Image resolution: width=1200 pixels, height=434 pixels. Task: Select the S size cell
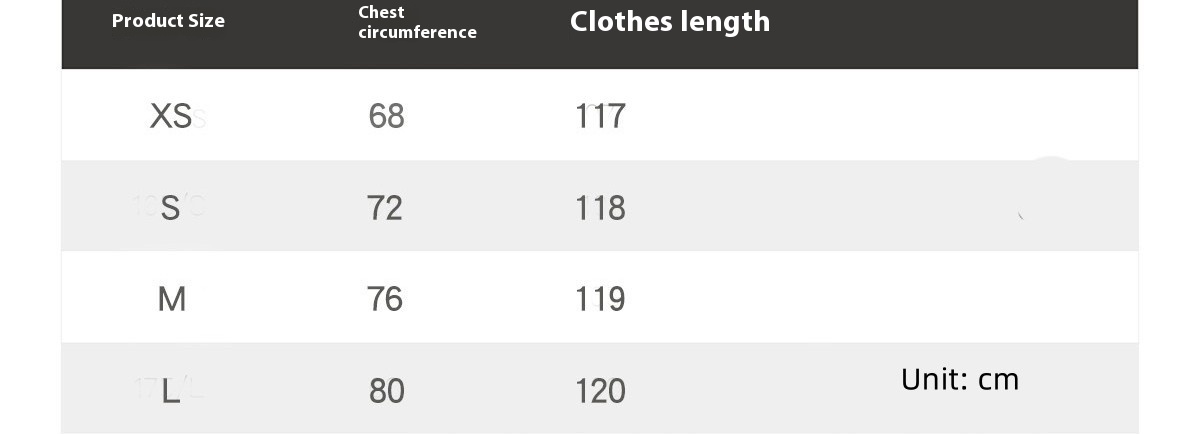170,208
